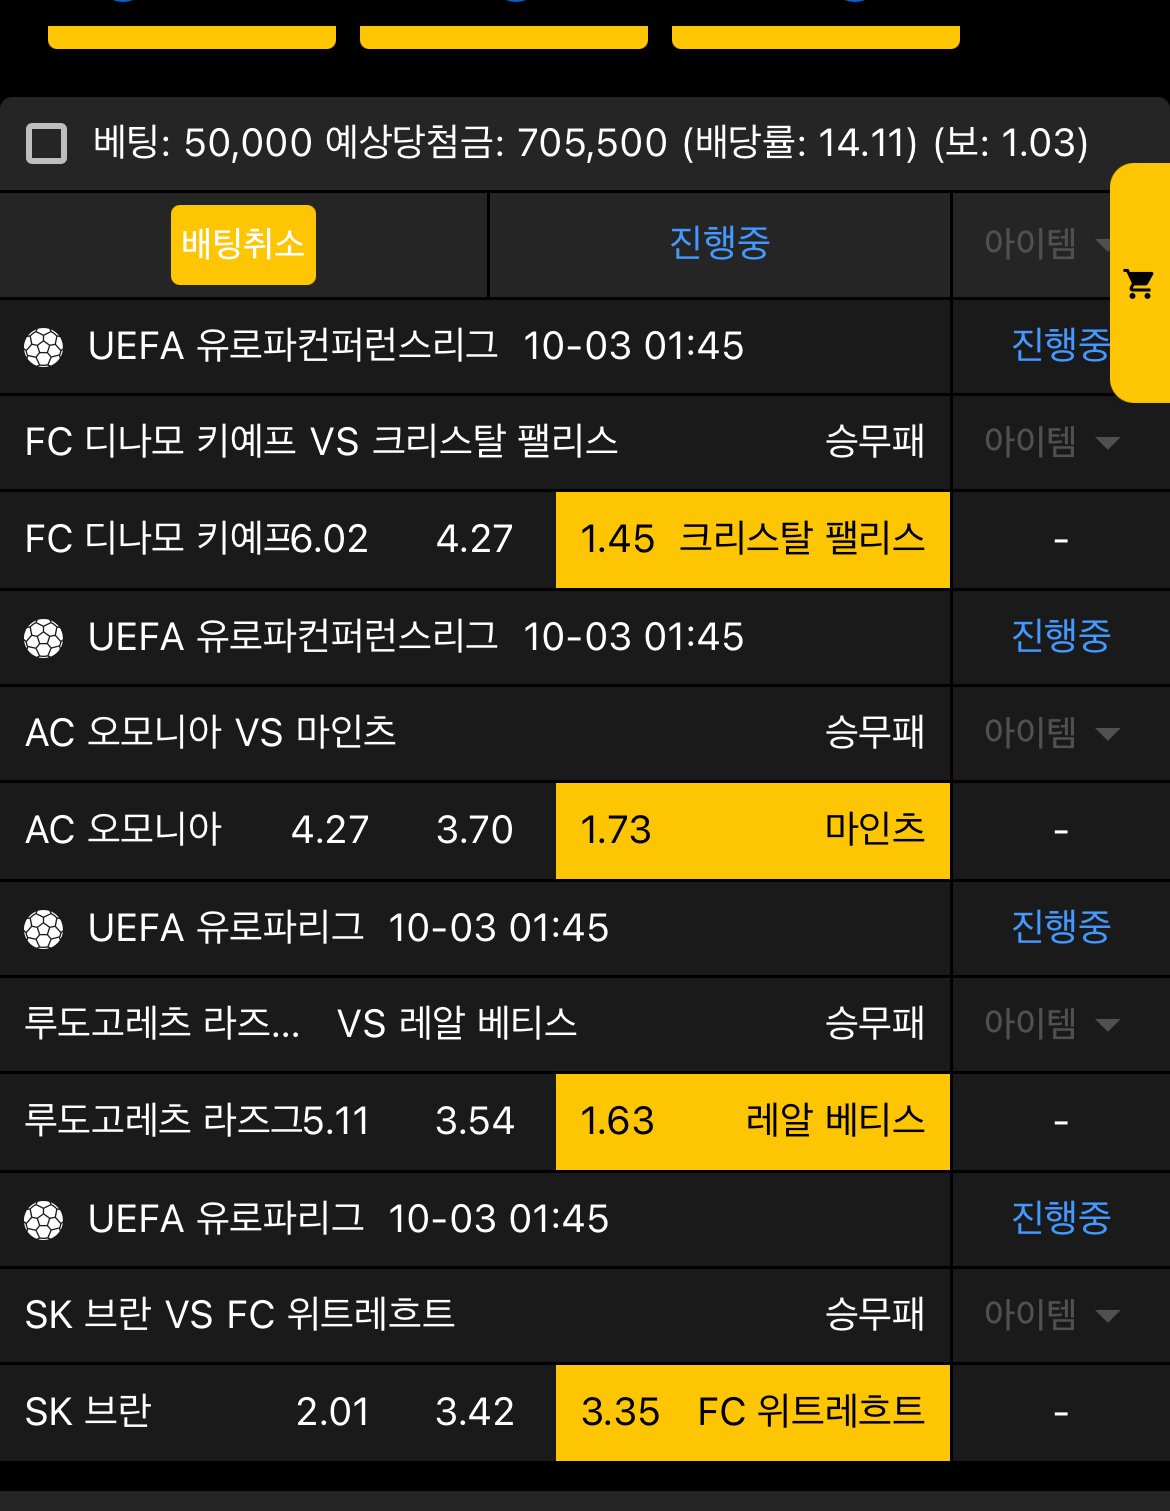This screenshot has width=1170, height=1511.
Task: Tick the bet slip checkbox beside 베팅: 50,000
Action: click(46, 143)
